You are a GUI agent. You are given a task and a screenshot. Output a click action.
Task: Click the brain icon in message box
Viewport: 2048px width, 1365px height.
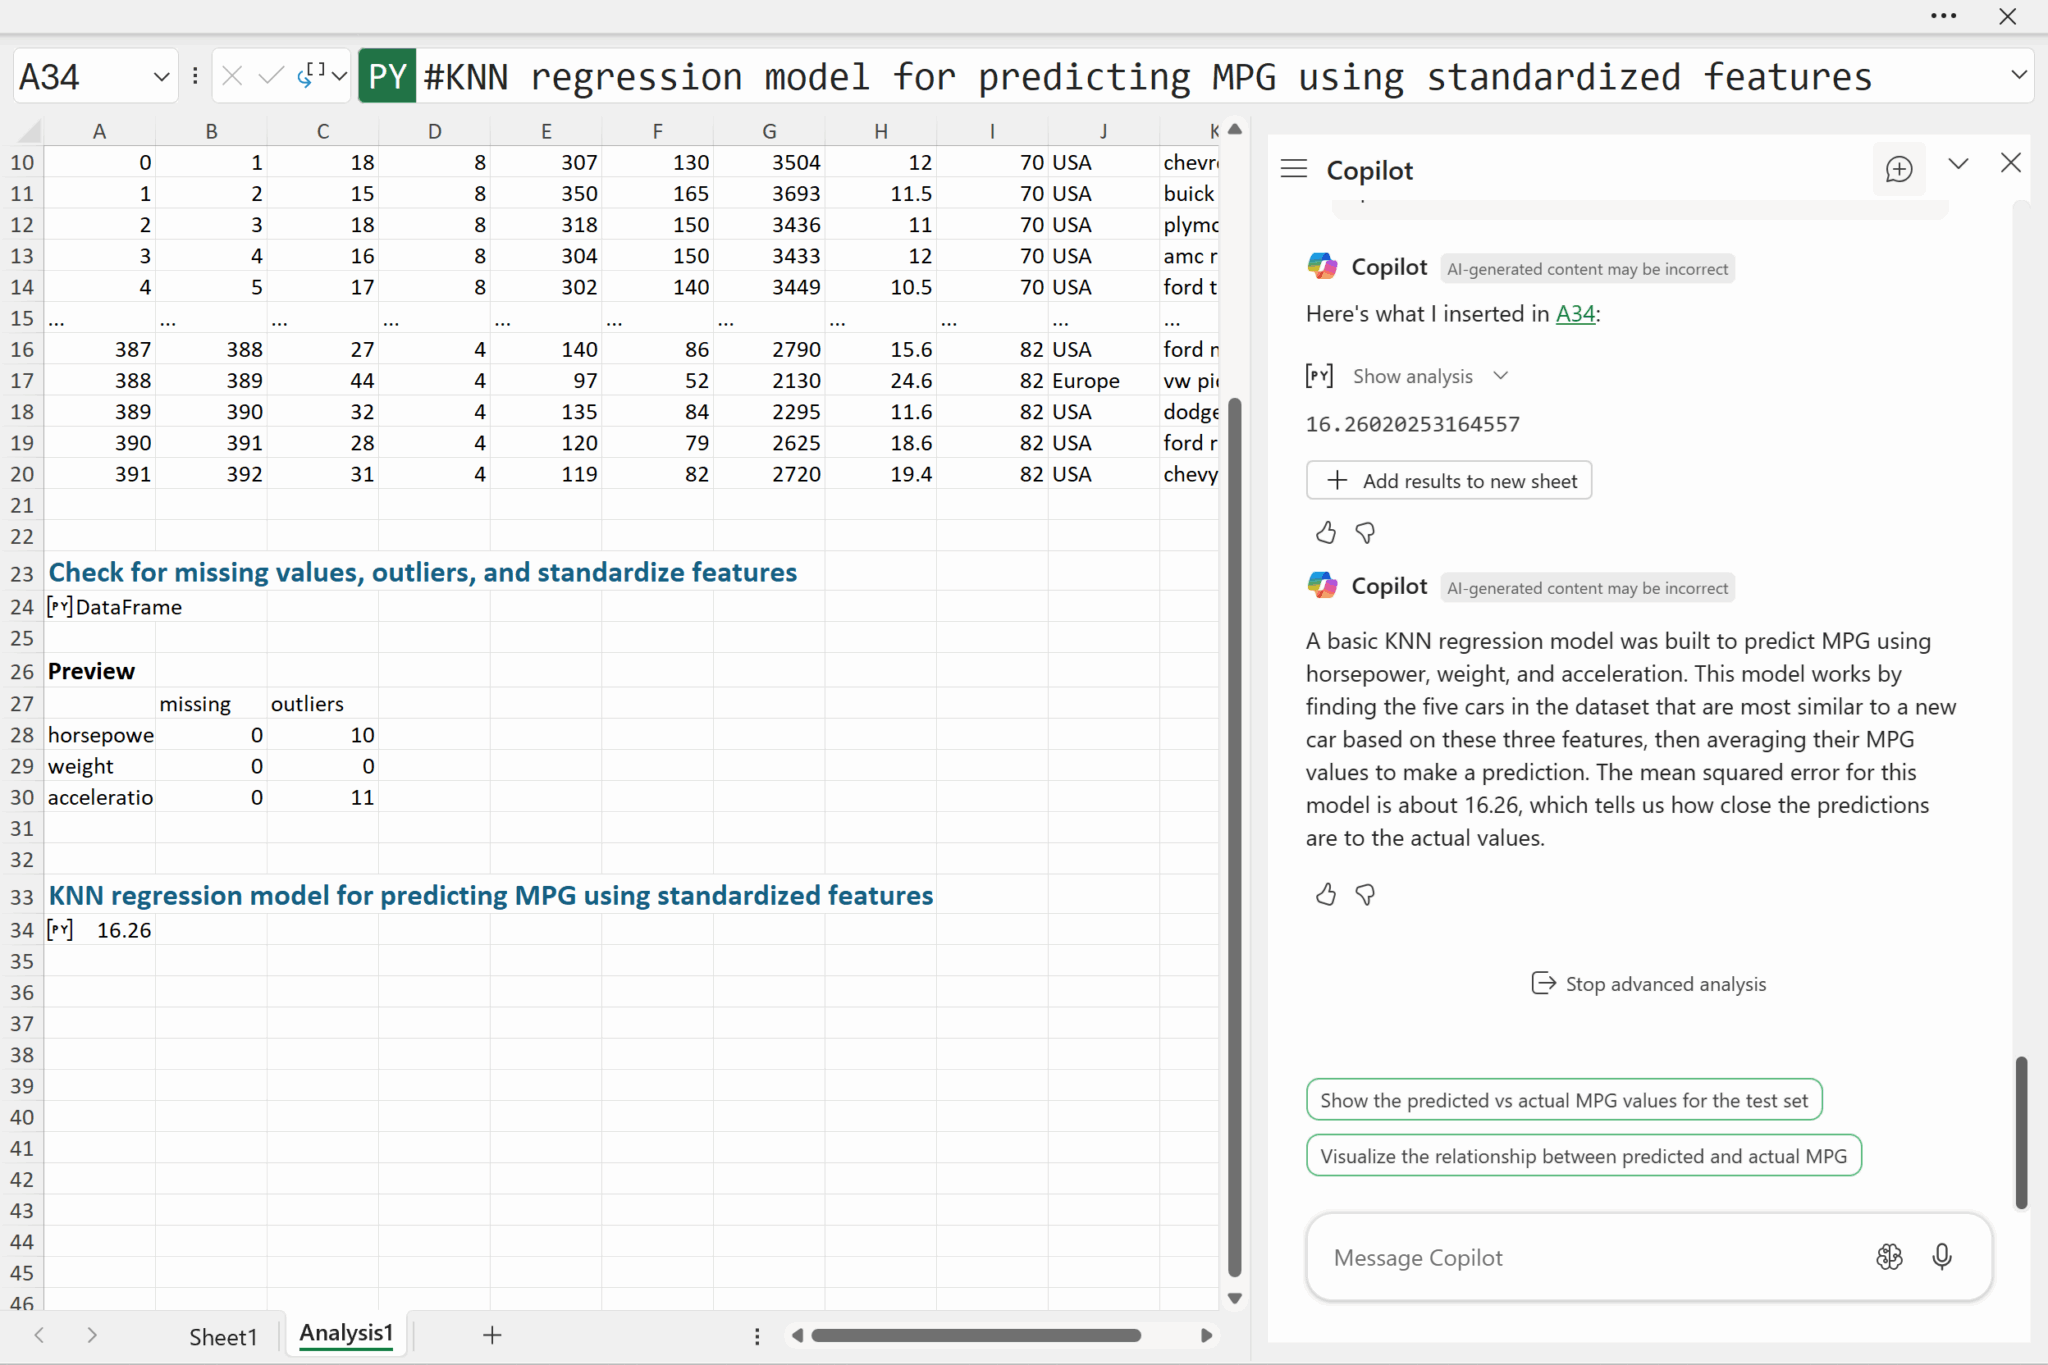(x=1889, y=1256)
